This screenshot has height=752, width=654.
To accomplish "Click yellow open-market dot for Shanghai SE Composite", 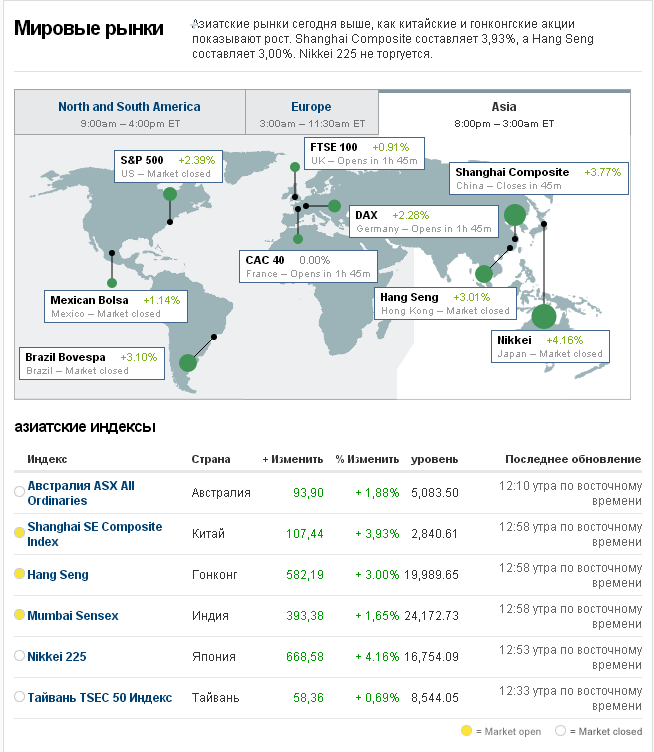I will coord(19,532).
